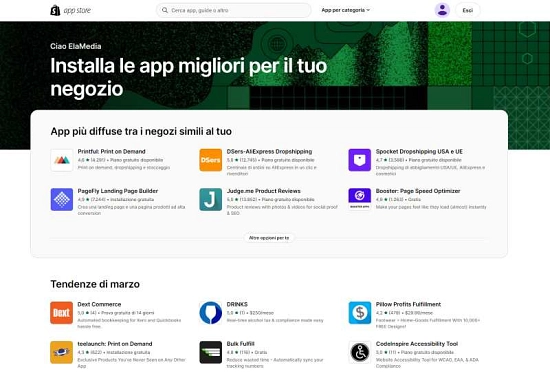Screen dimensions: 550x376
Task: Open the DSers orange app icon
Action: 210,160
